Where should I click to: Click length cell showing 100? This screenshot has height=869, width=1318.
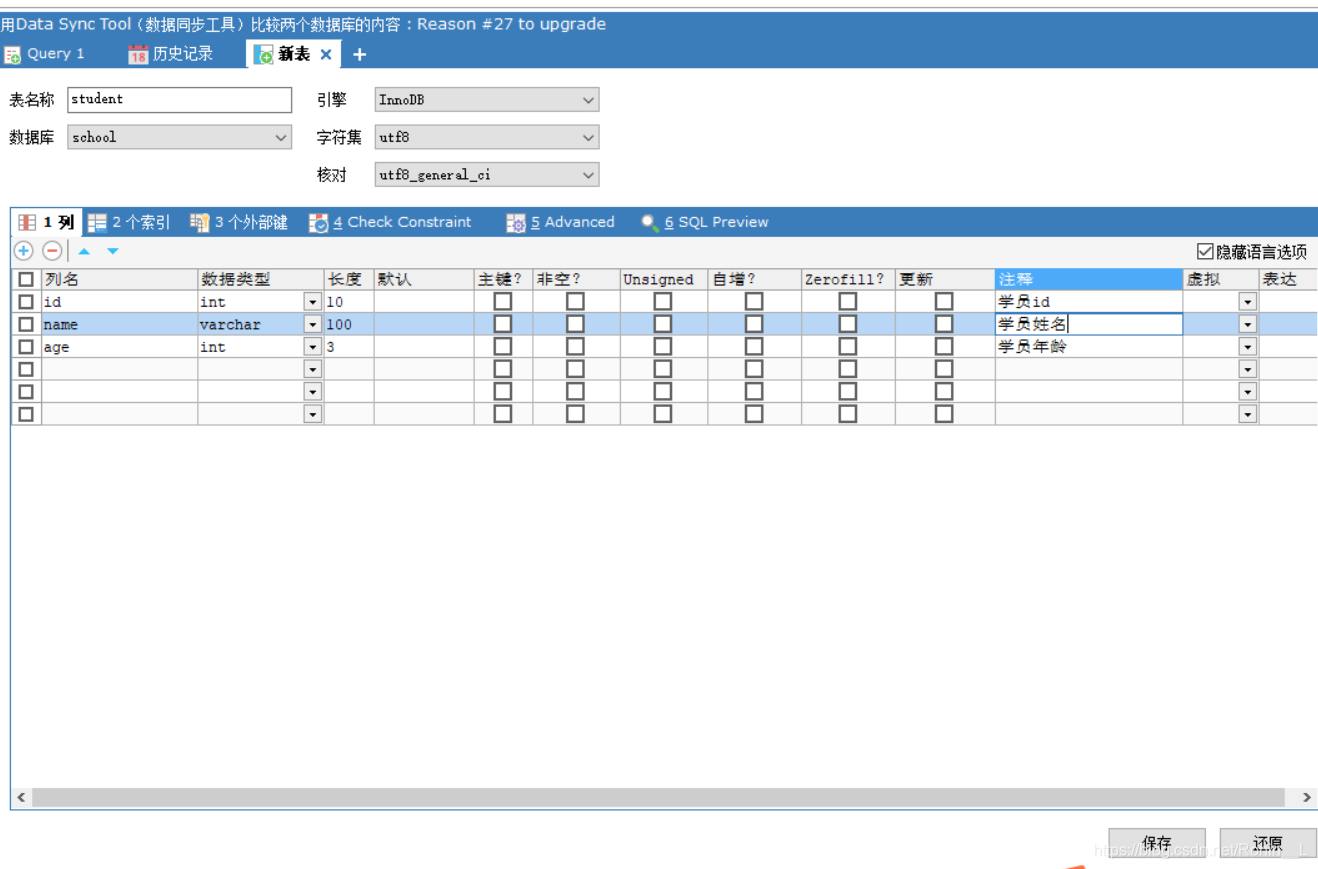point(349,324)
